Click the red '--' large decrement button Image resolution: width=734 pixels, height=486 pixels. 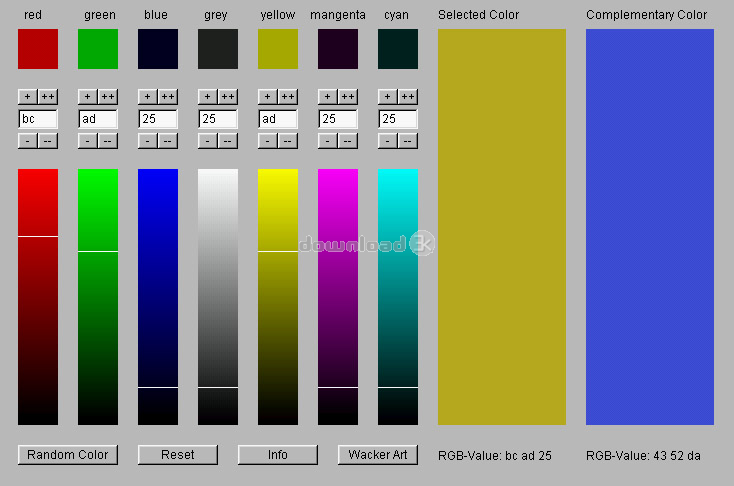pos(48,140)
